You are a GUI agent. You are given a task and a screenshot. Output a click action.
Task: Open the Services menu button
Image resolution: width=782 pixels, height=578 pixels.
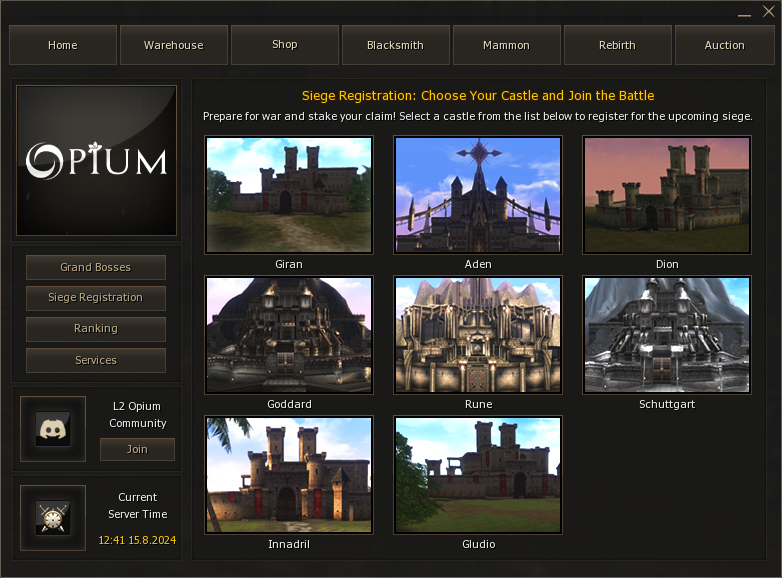point(96,360)
